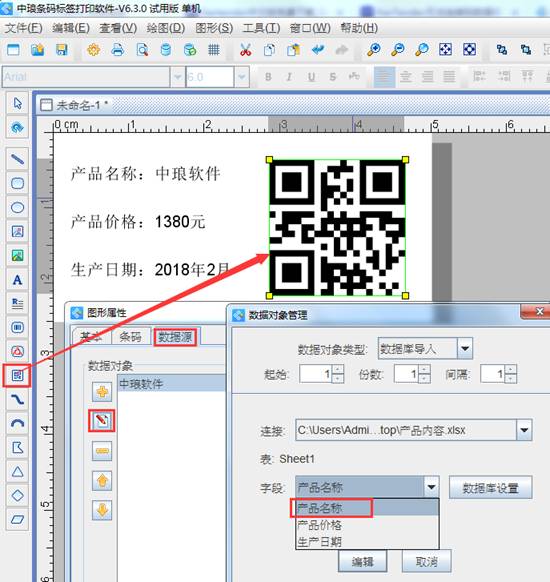Remove the data object with the minus icon
The image size is (550, 582).
(x=102, y=451)
